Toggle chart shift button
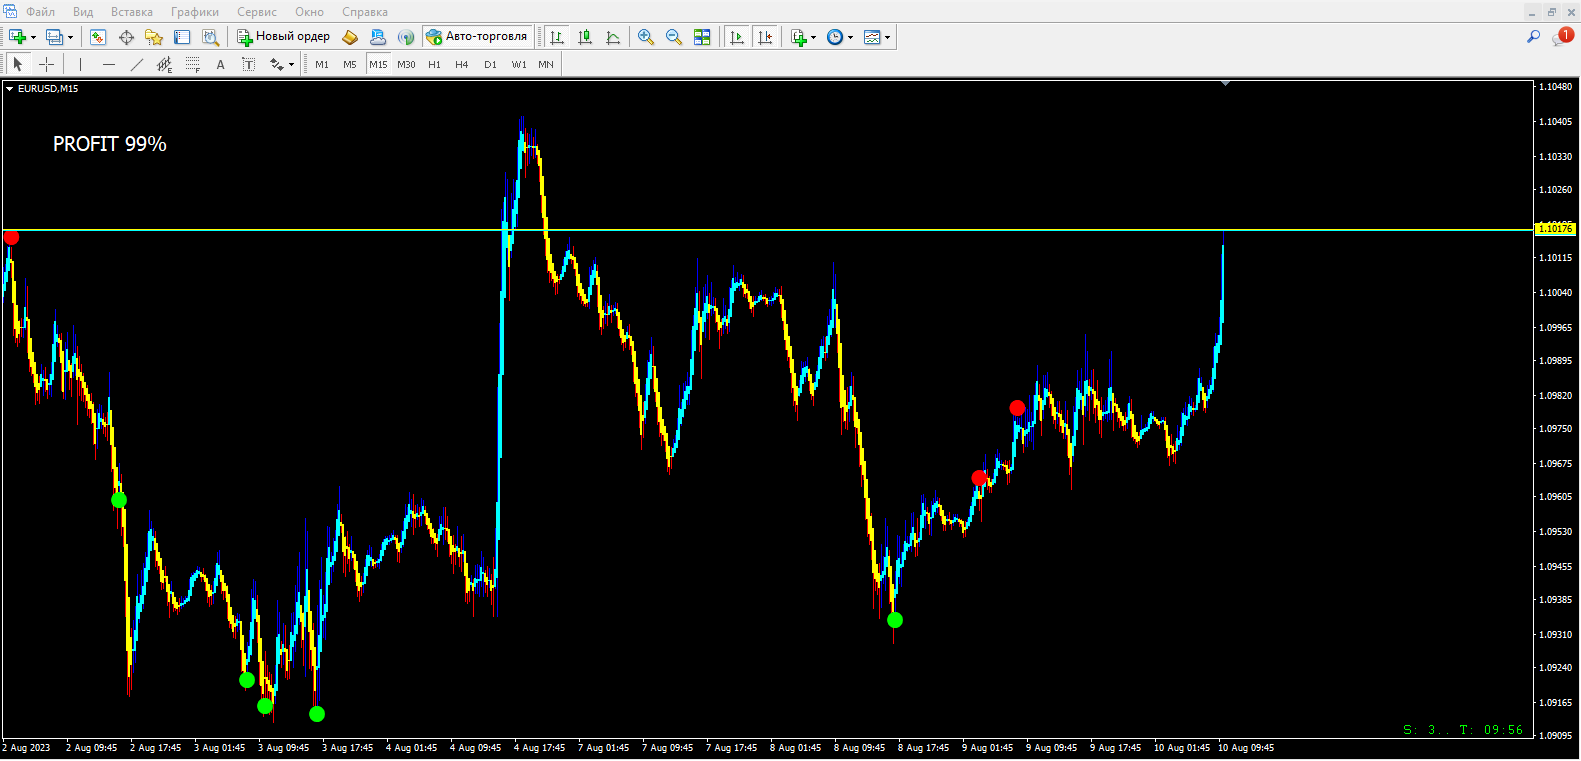Screen dimensions: 1581x761 coord(765,37)
